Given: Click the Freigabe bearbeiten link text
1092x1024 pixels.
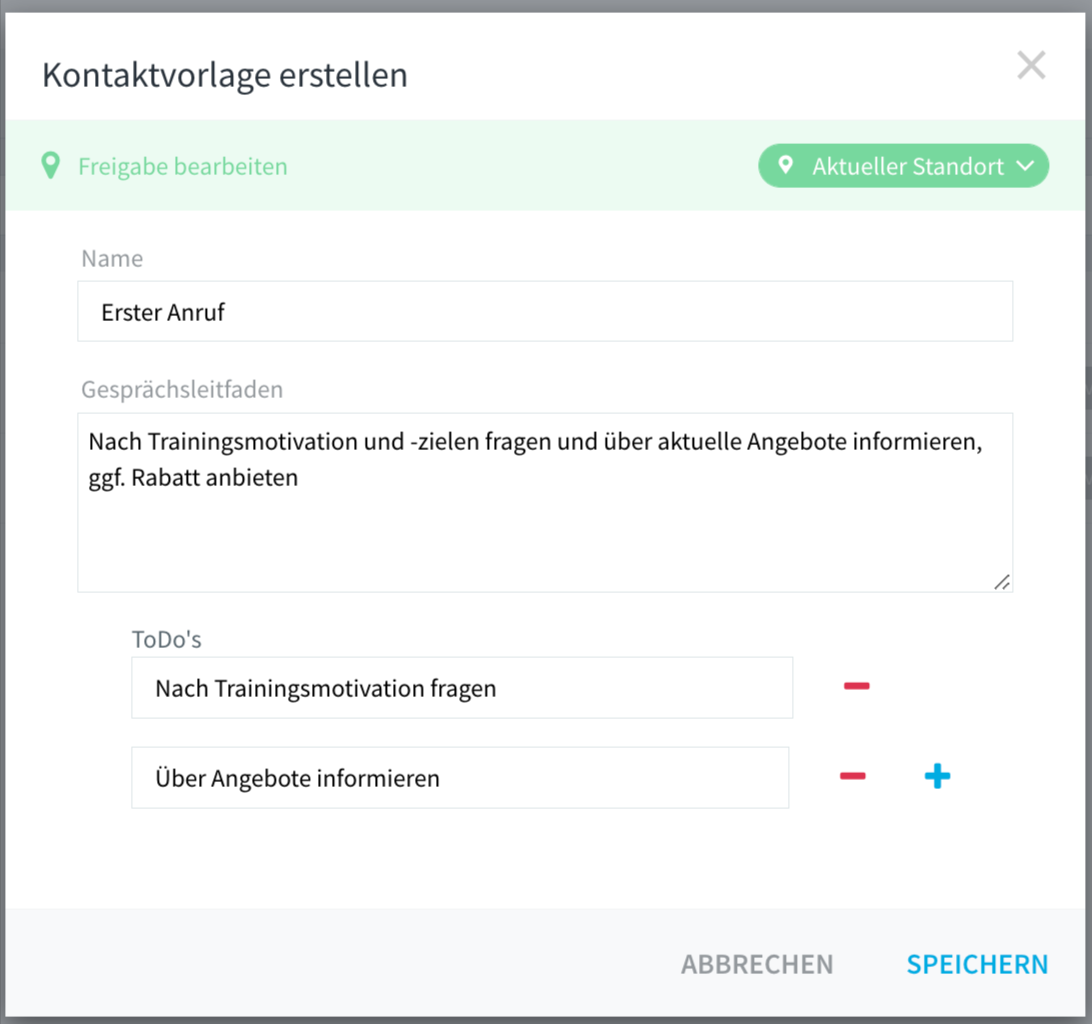Looking at the screenshot, I should tap(182, 166).
